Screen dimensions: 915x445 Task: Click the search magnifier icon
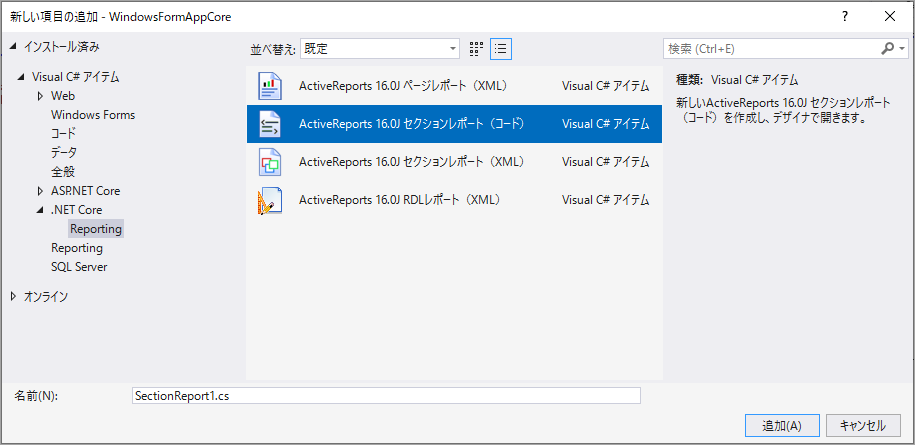[888, 48]
